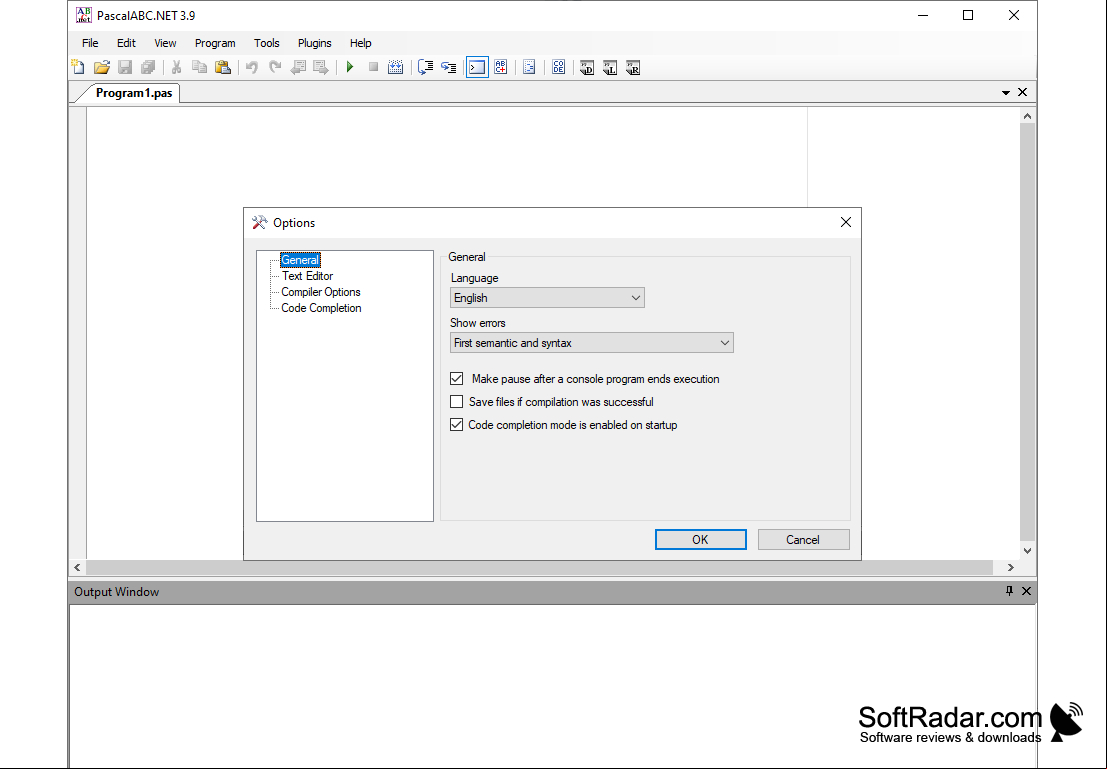
Task: Cut selection with the scissors icon
Action: (x=176, y=68)
